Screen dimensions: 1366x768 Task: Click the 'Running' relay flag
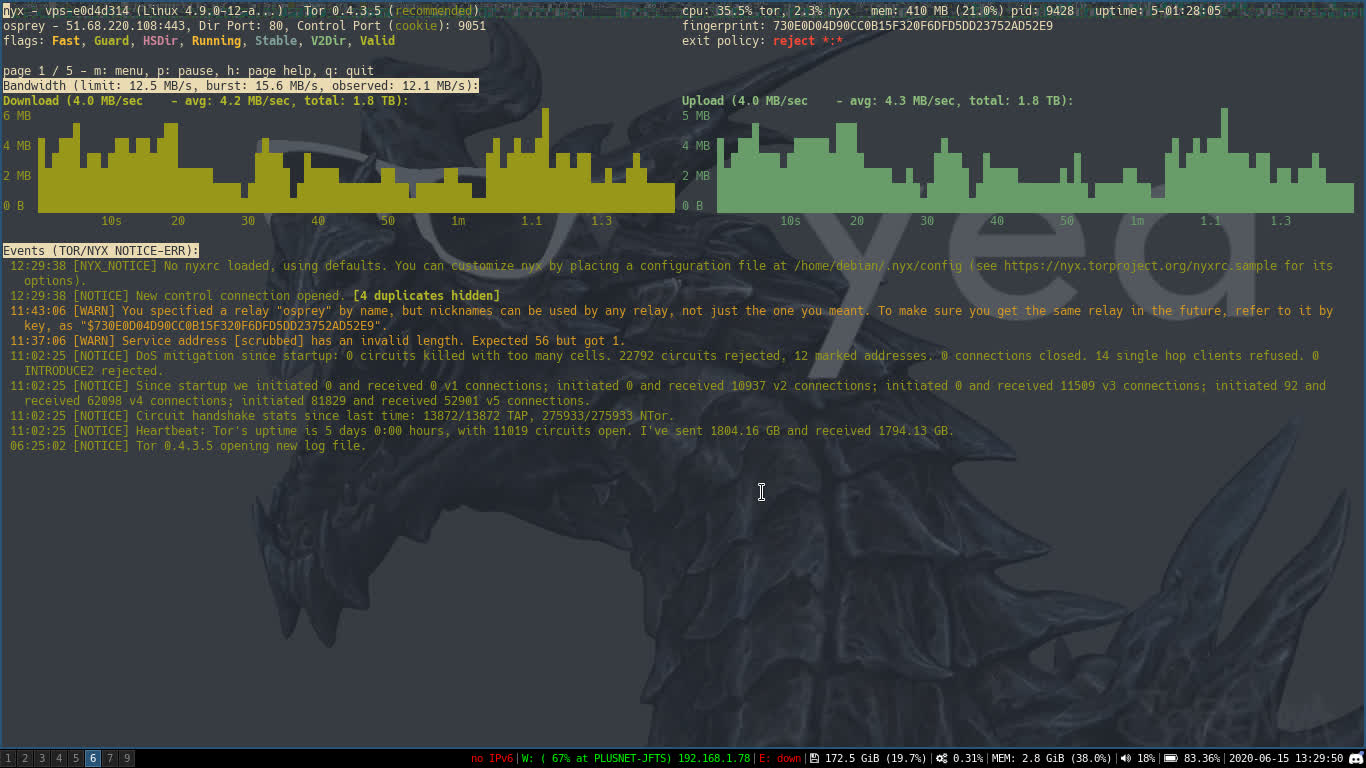point(216,41)
